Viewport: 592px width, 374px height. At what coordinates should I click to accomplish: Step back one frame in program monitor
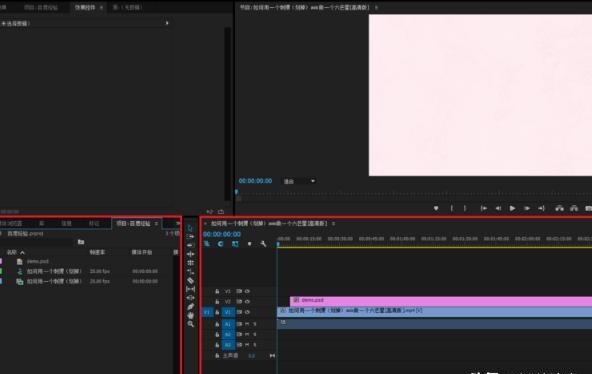498,208
